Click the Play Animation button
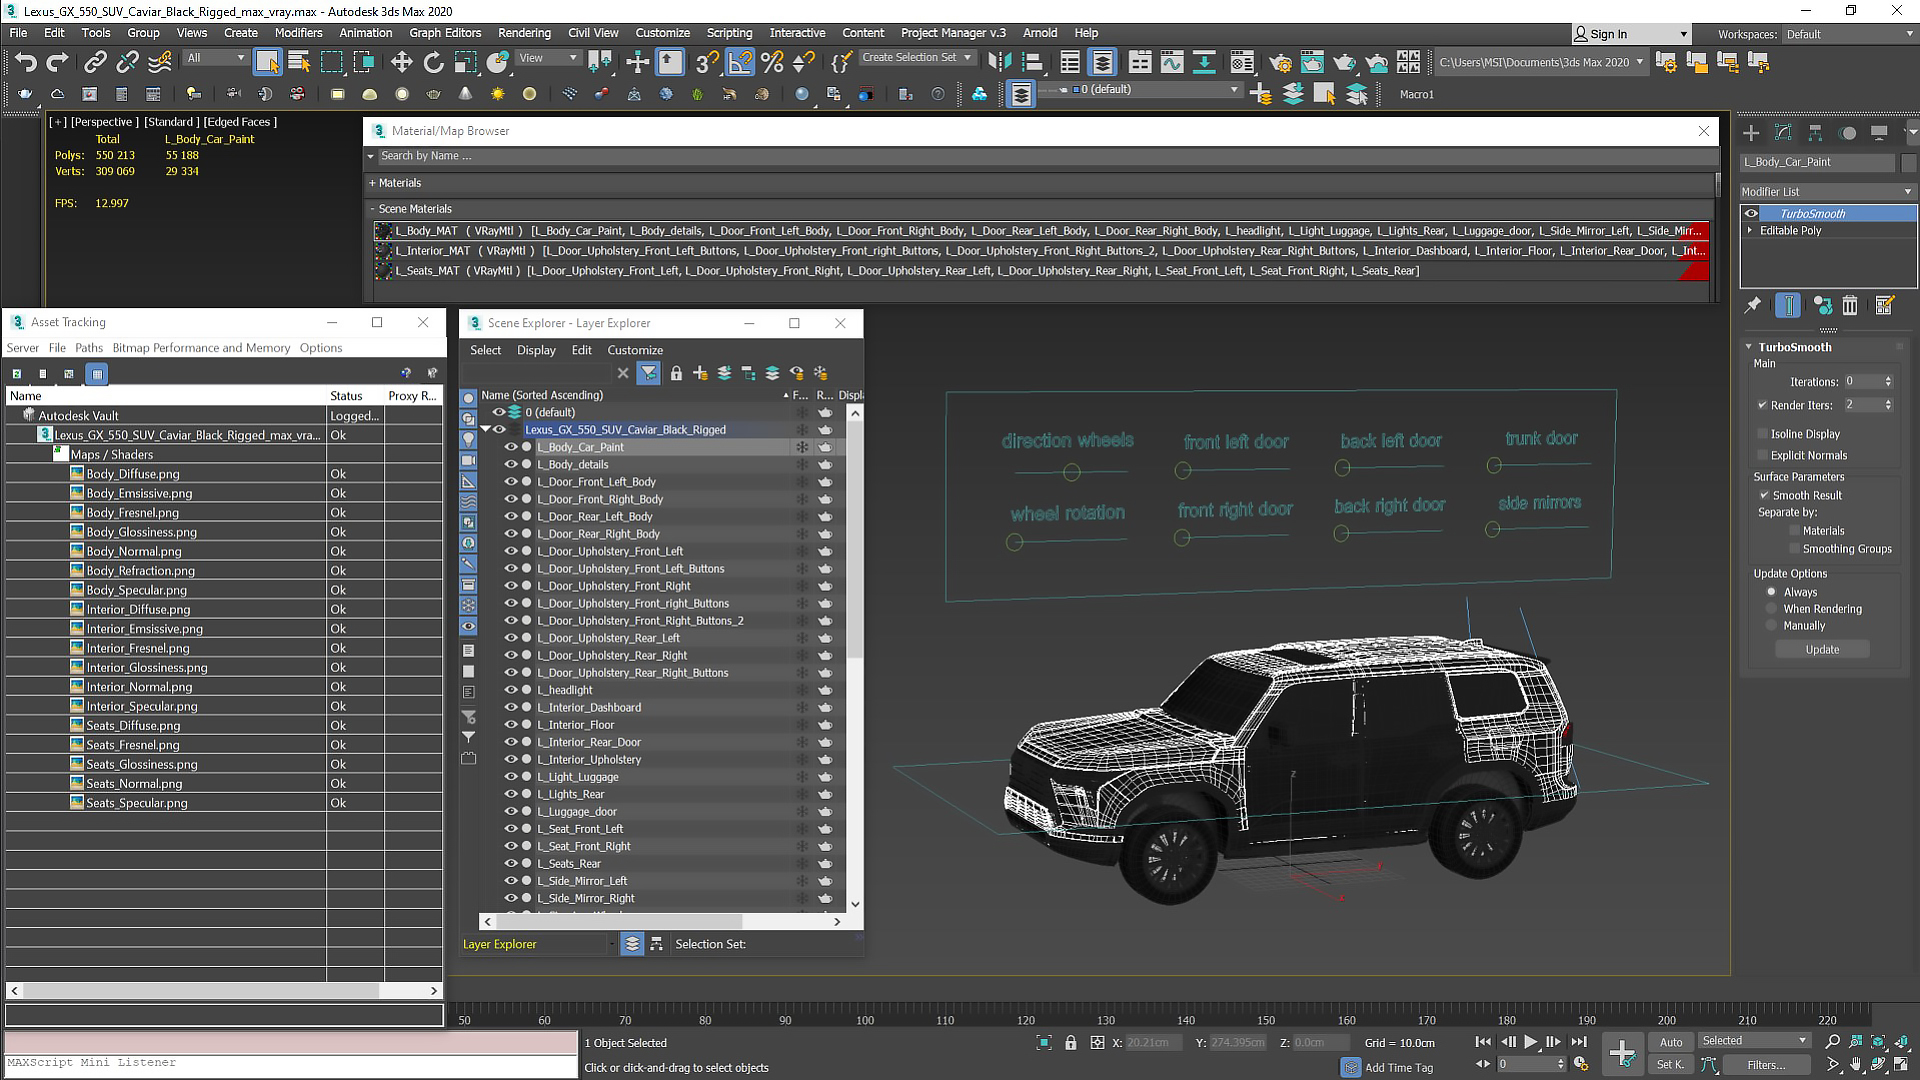 click(x=1530, y=1041)
